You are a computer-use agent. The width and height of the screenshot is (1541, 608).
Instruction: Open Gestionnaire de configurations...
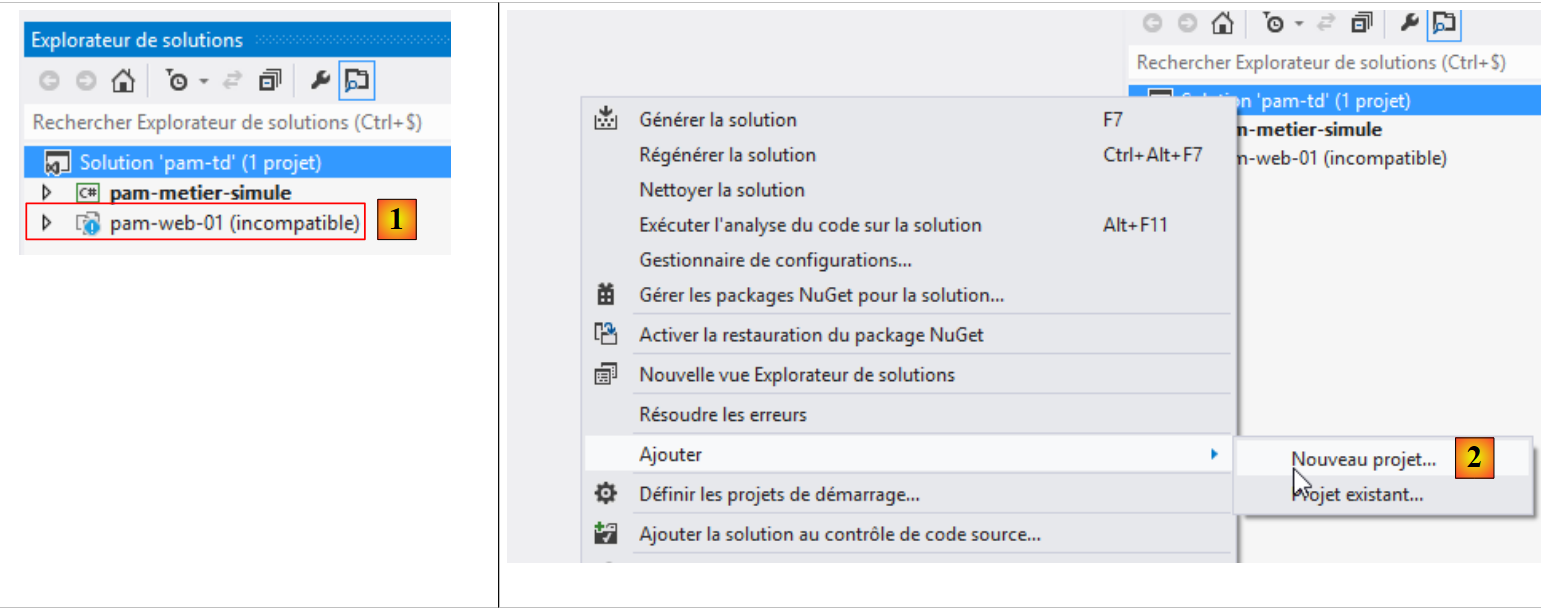click(x=775, y=260)
